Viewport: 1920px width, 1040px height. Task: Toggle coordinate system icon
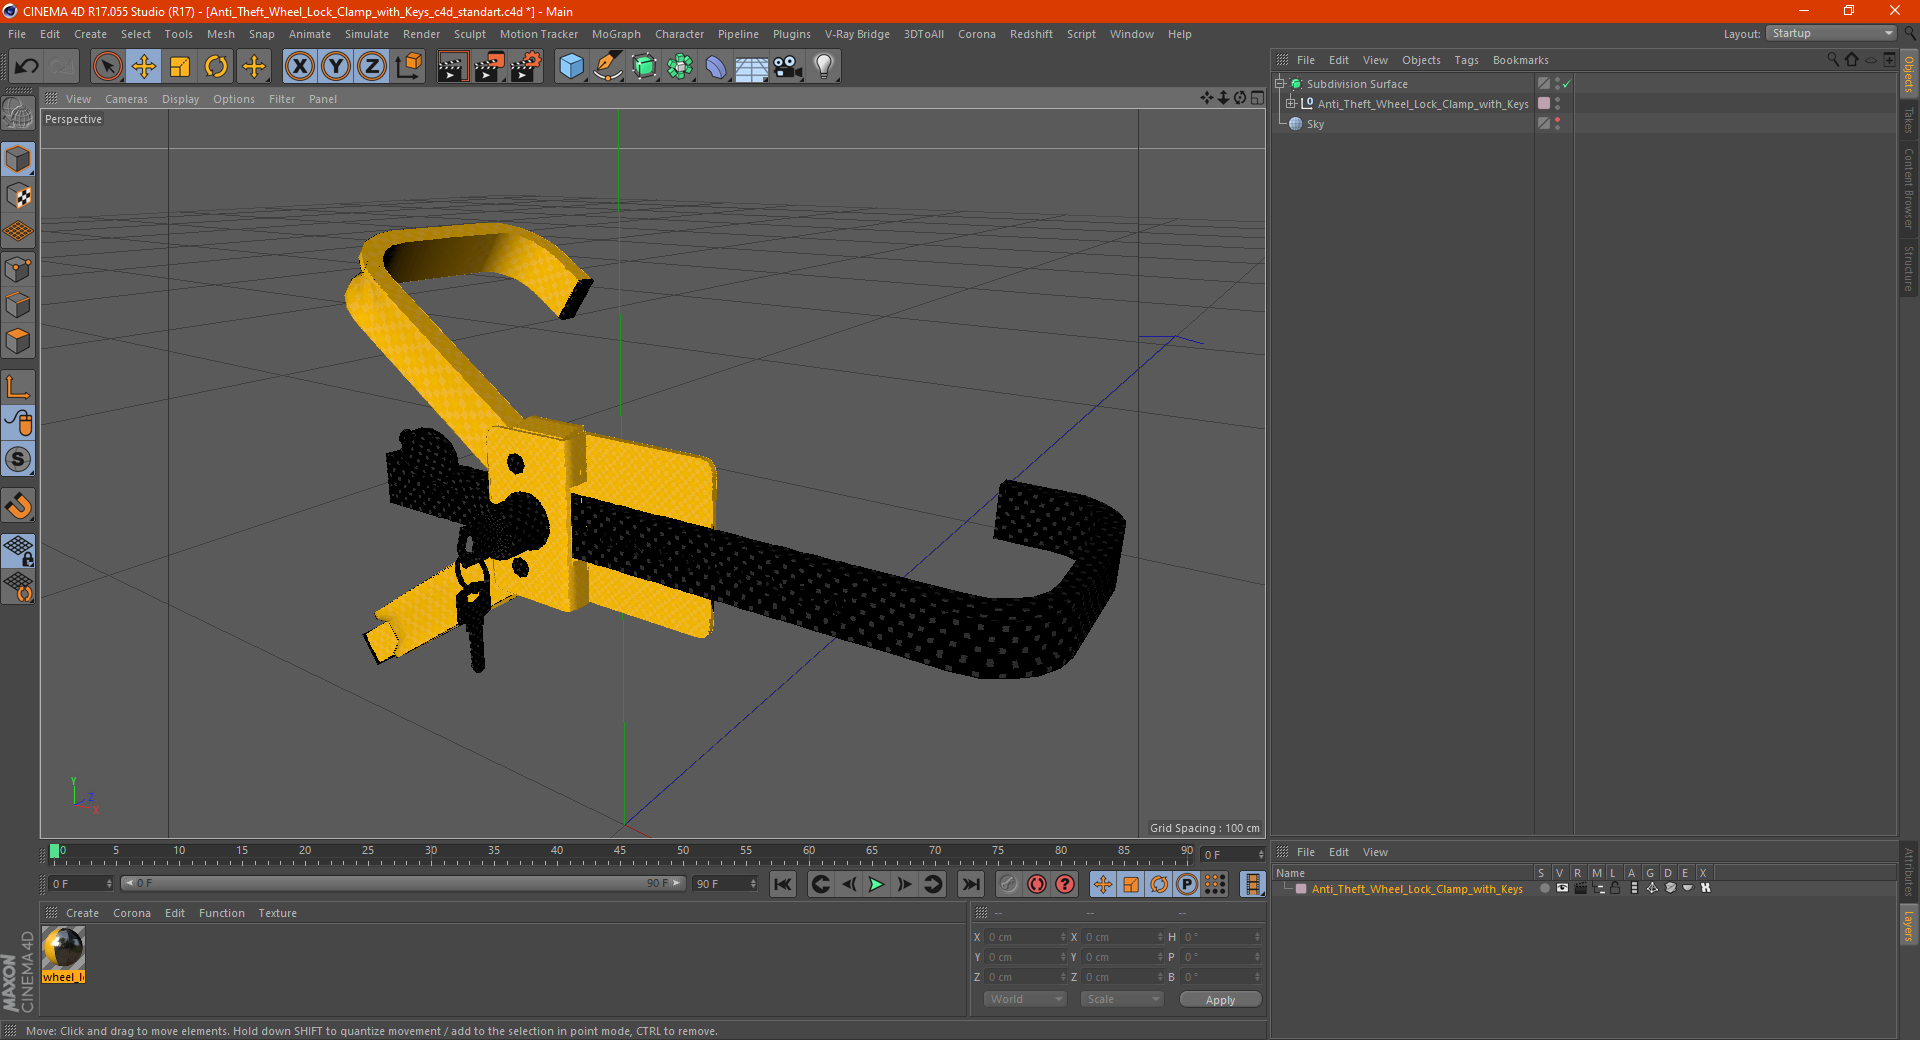(409, 67)
